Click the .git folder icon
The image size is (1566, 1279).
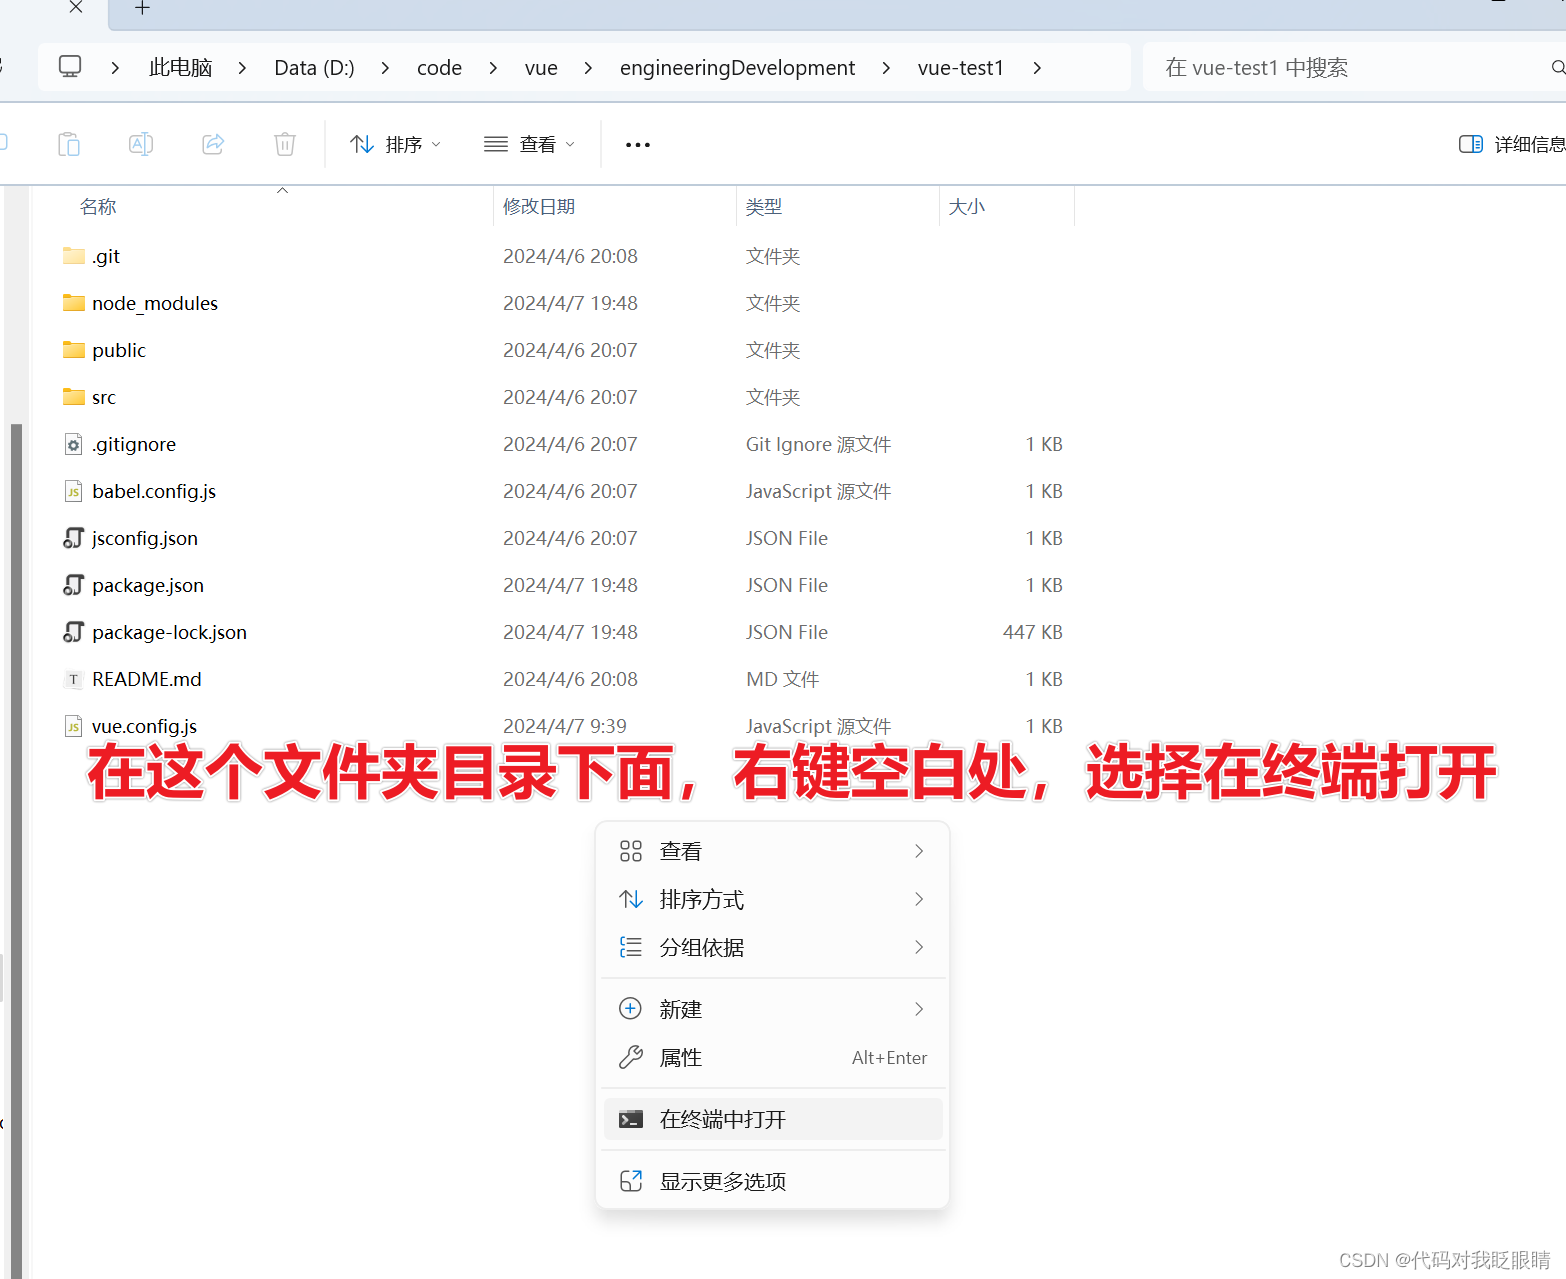(74, 256)
